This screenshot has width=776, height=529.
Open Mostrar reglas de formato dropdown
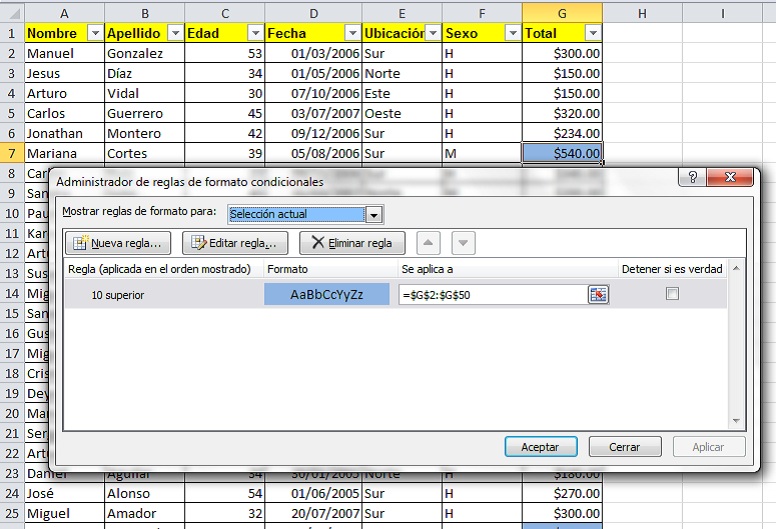coord(374,214)
